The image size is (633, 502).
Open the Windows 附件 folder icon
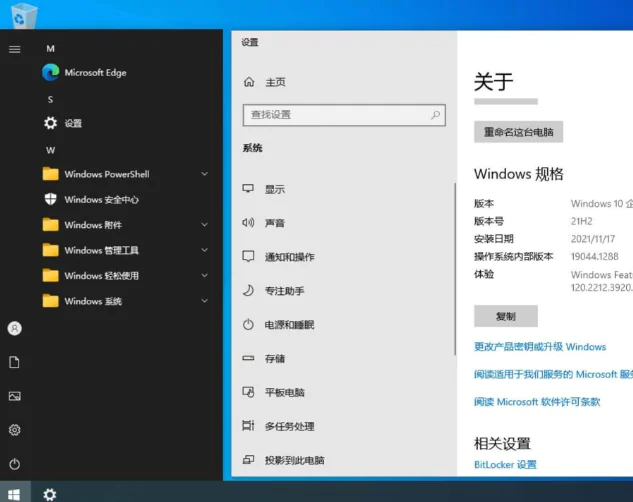pos(50,225)
